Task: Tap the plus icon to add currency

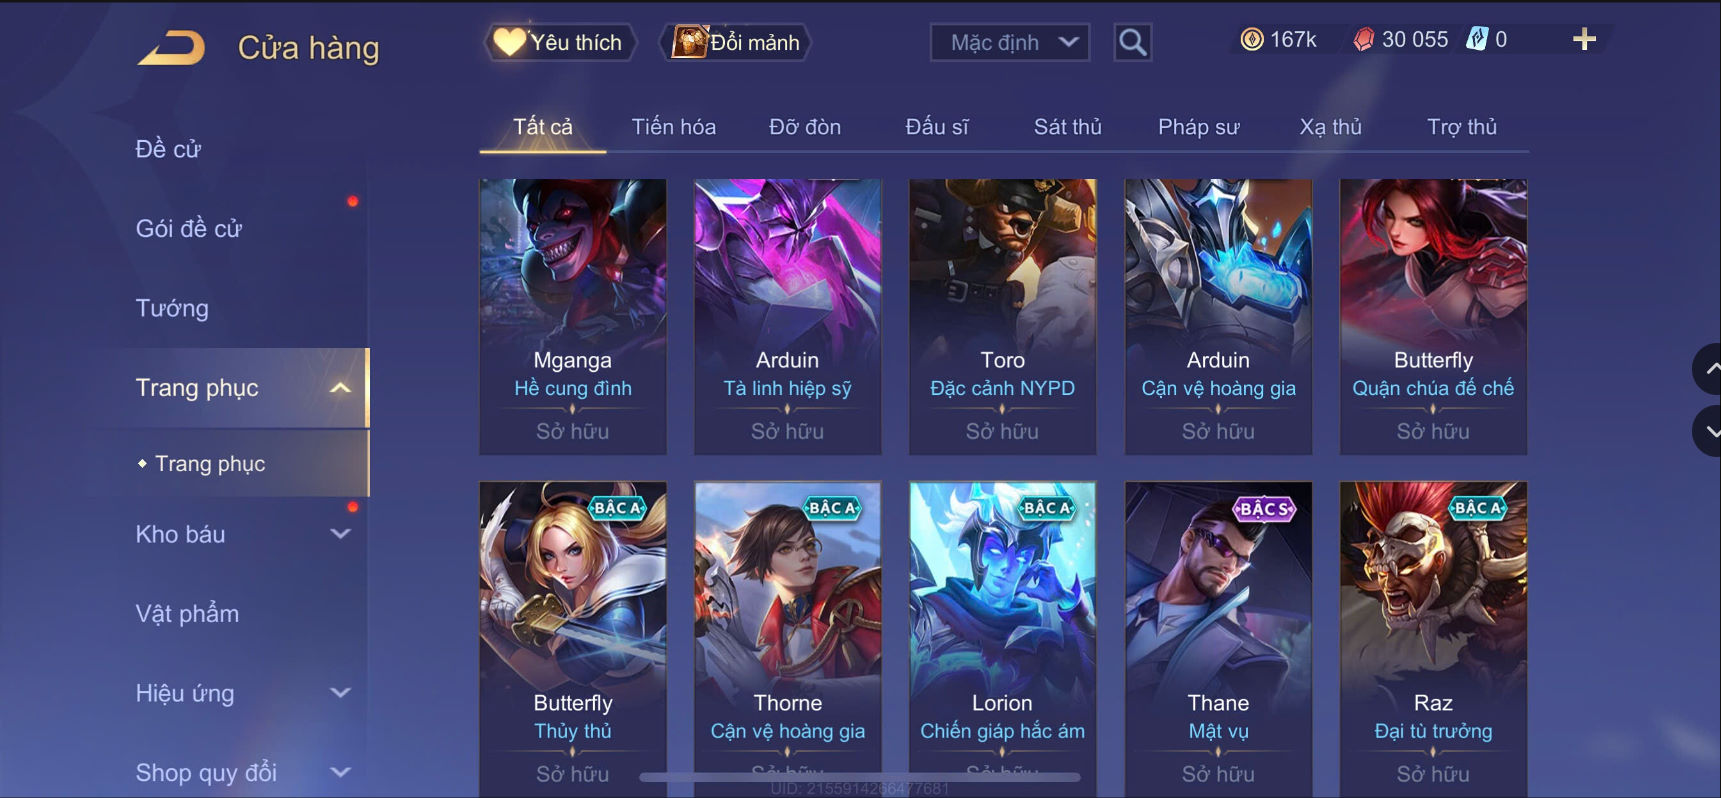Action: pos(1584,39)
